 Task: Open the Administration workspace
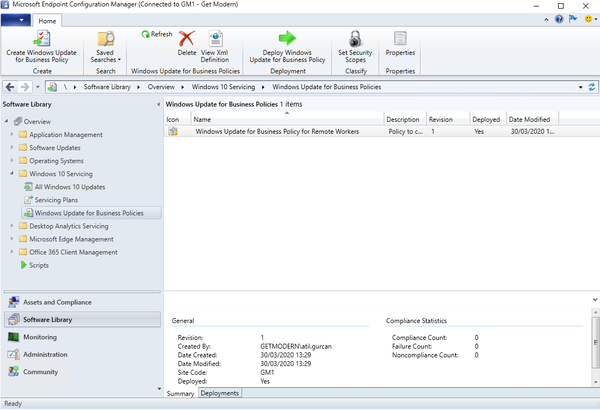pos(82,354)
